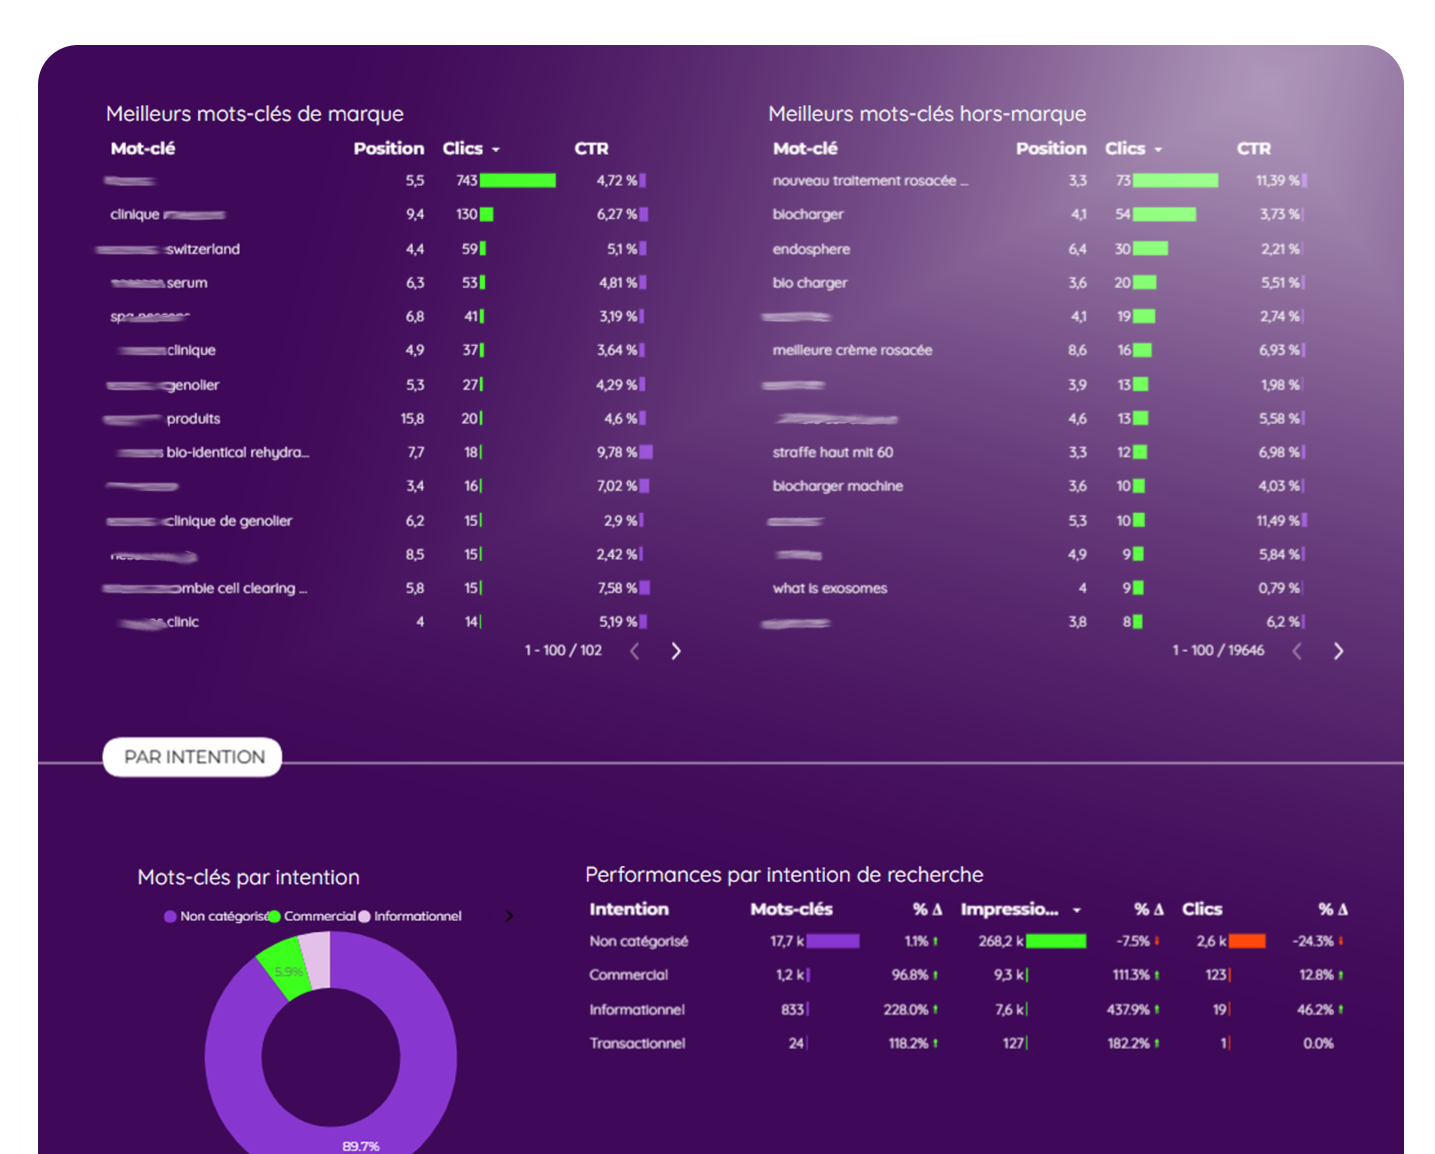Viewport: 1435px width, 1154px height.
Task: Click the Clics sort arrow in the brand keywords table
Action: coord(496,150)
